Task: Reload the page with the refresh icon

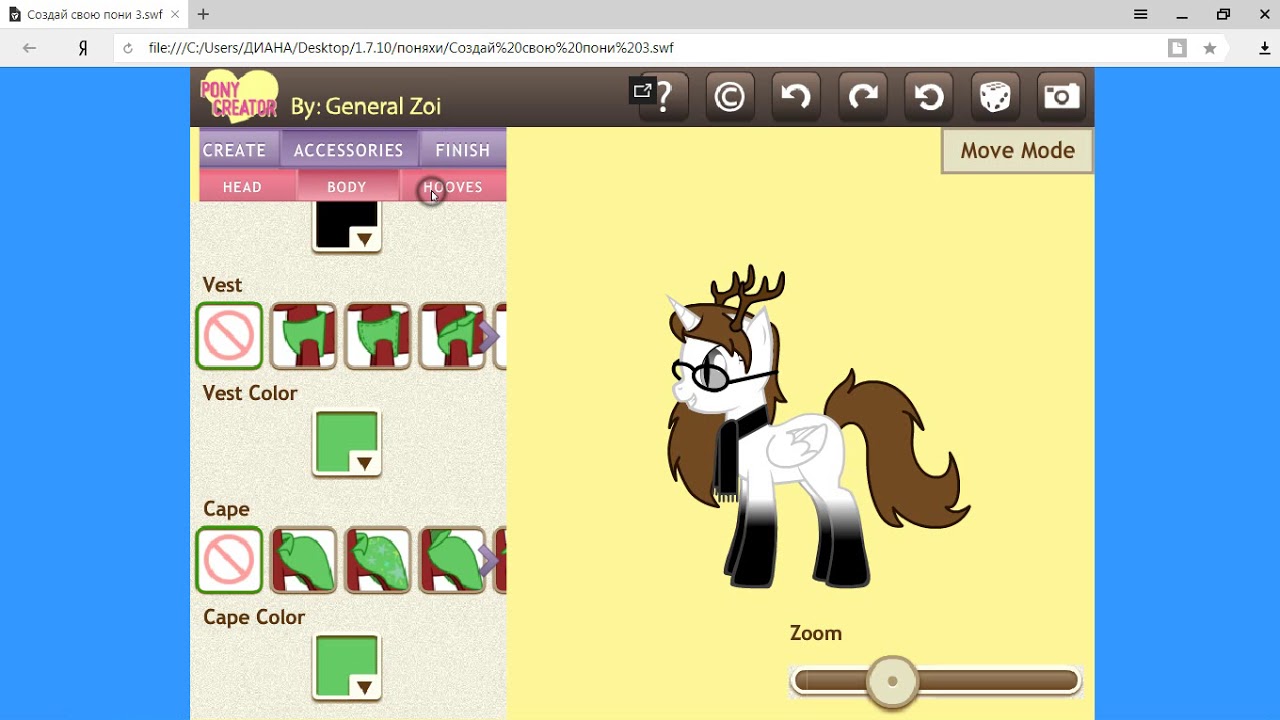Action: click(x=127, y=48)
